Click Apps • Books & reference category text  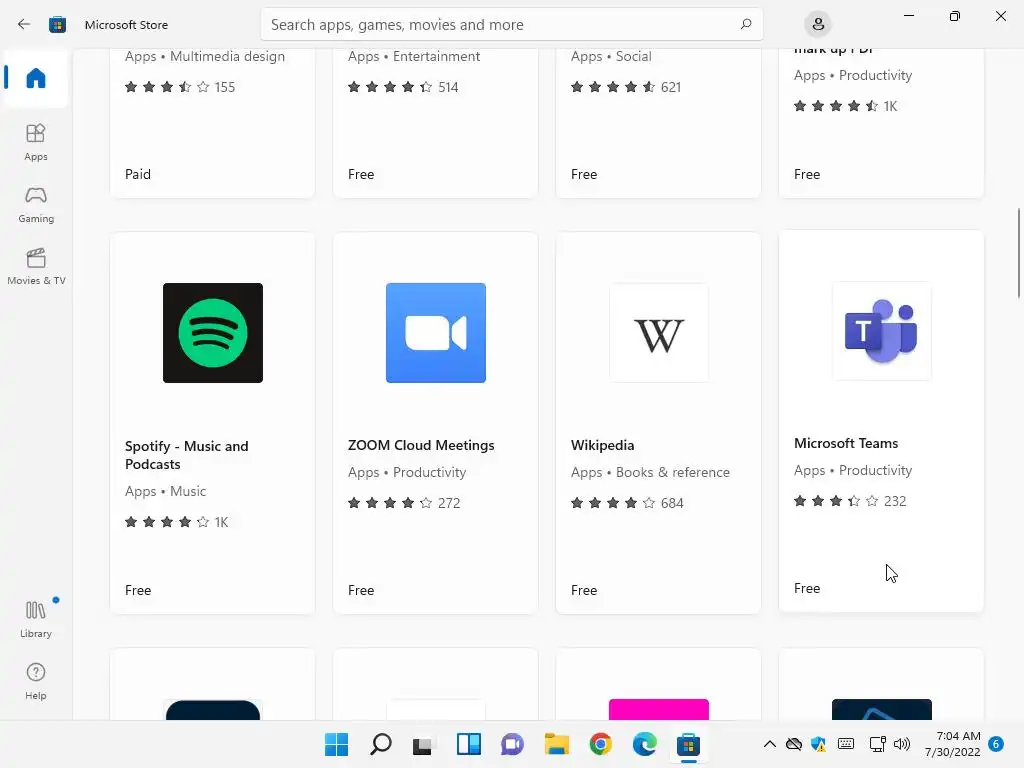pos(650,472)
